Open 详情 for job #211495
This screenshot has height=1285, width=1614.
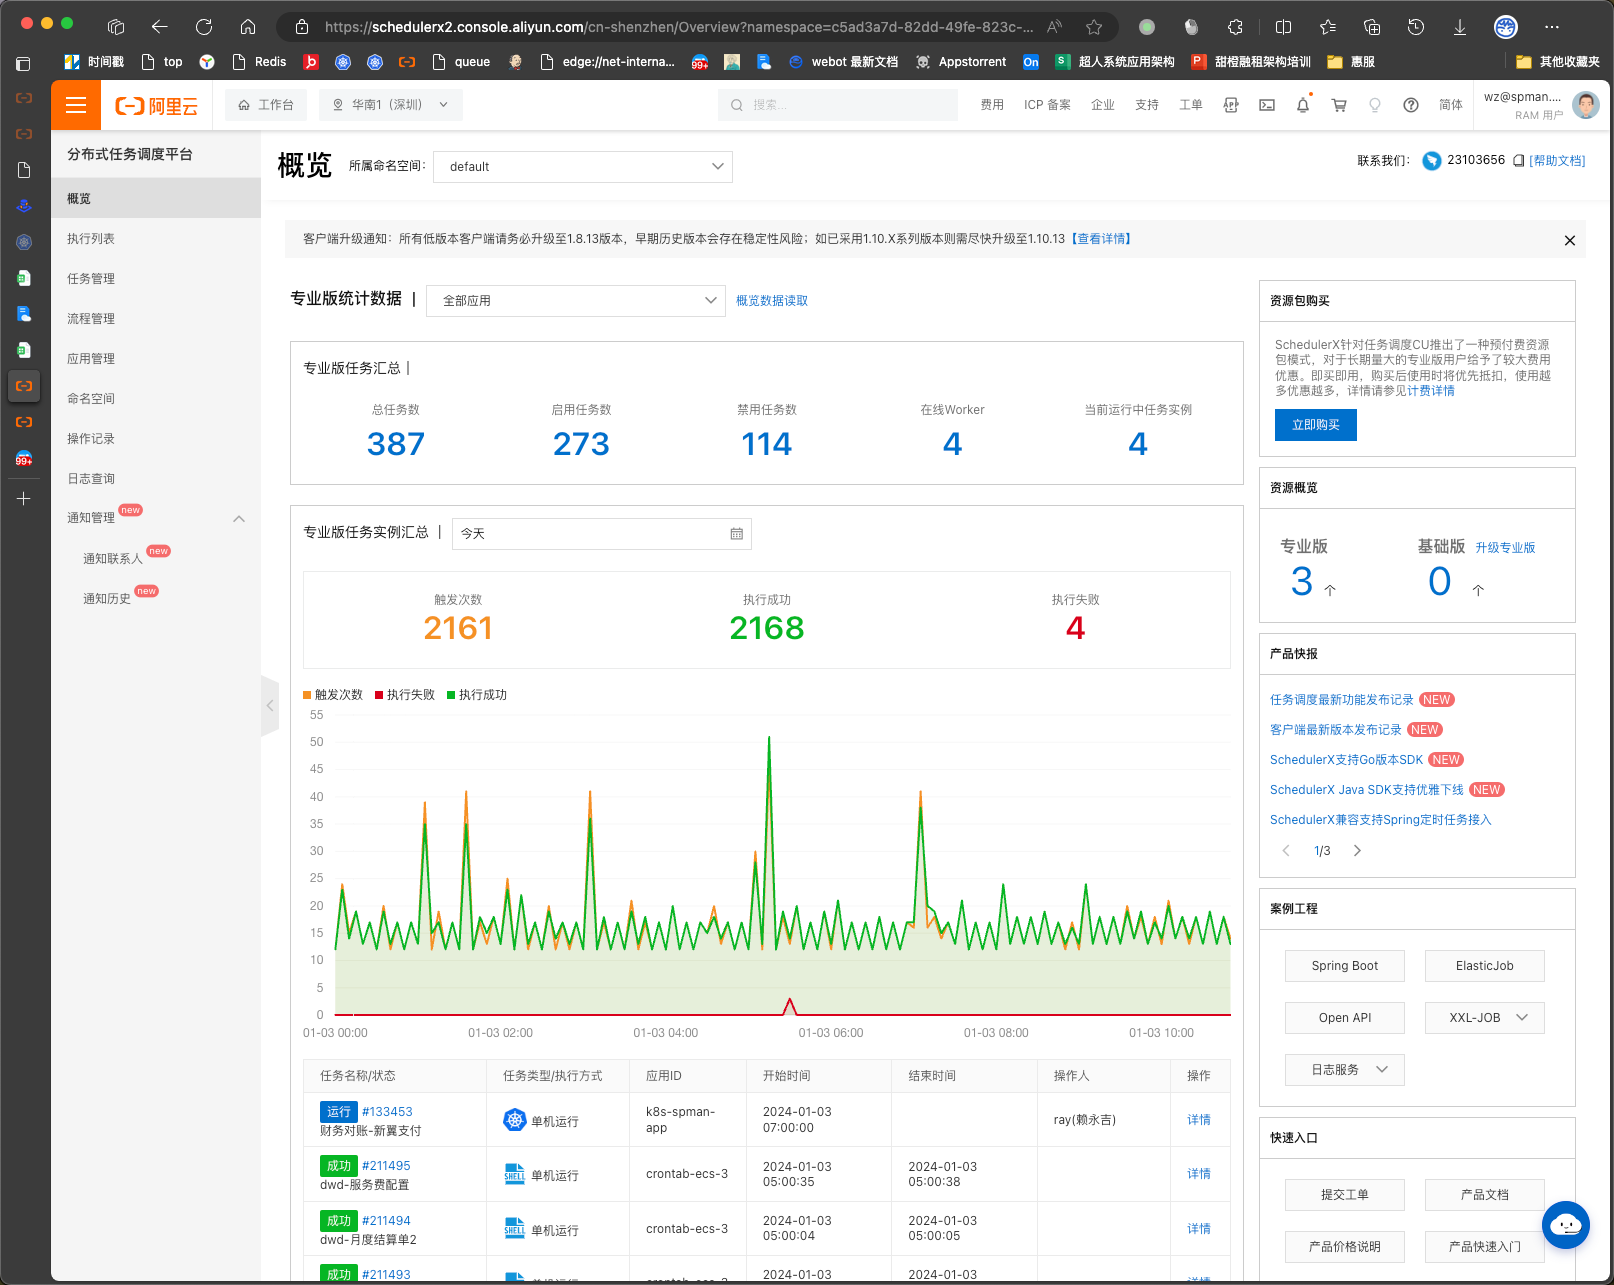pos(1199,1174)
